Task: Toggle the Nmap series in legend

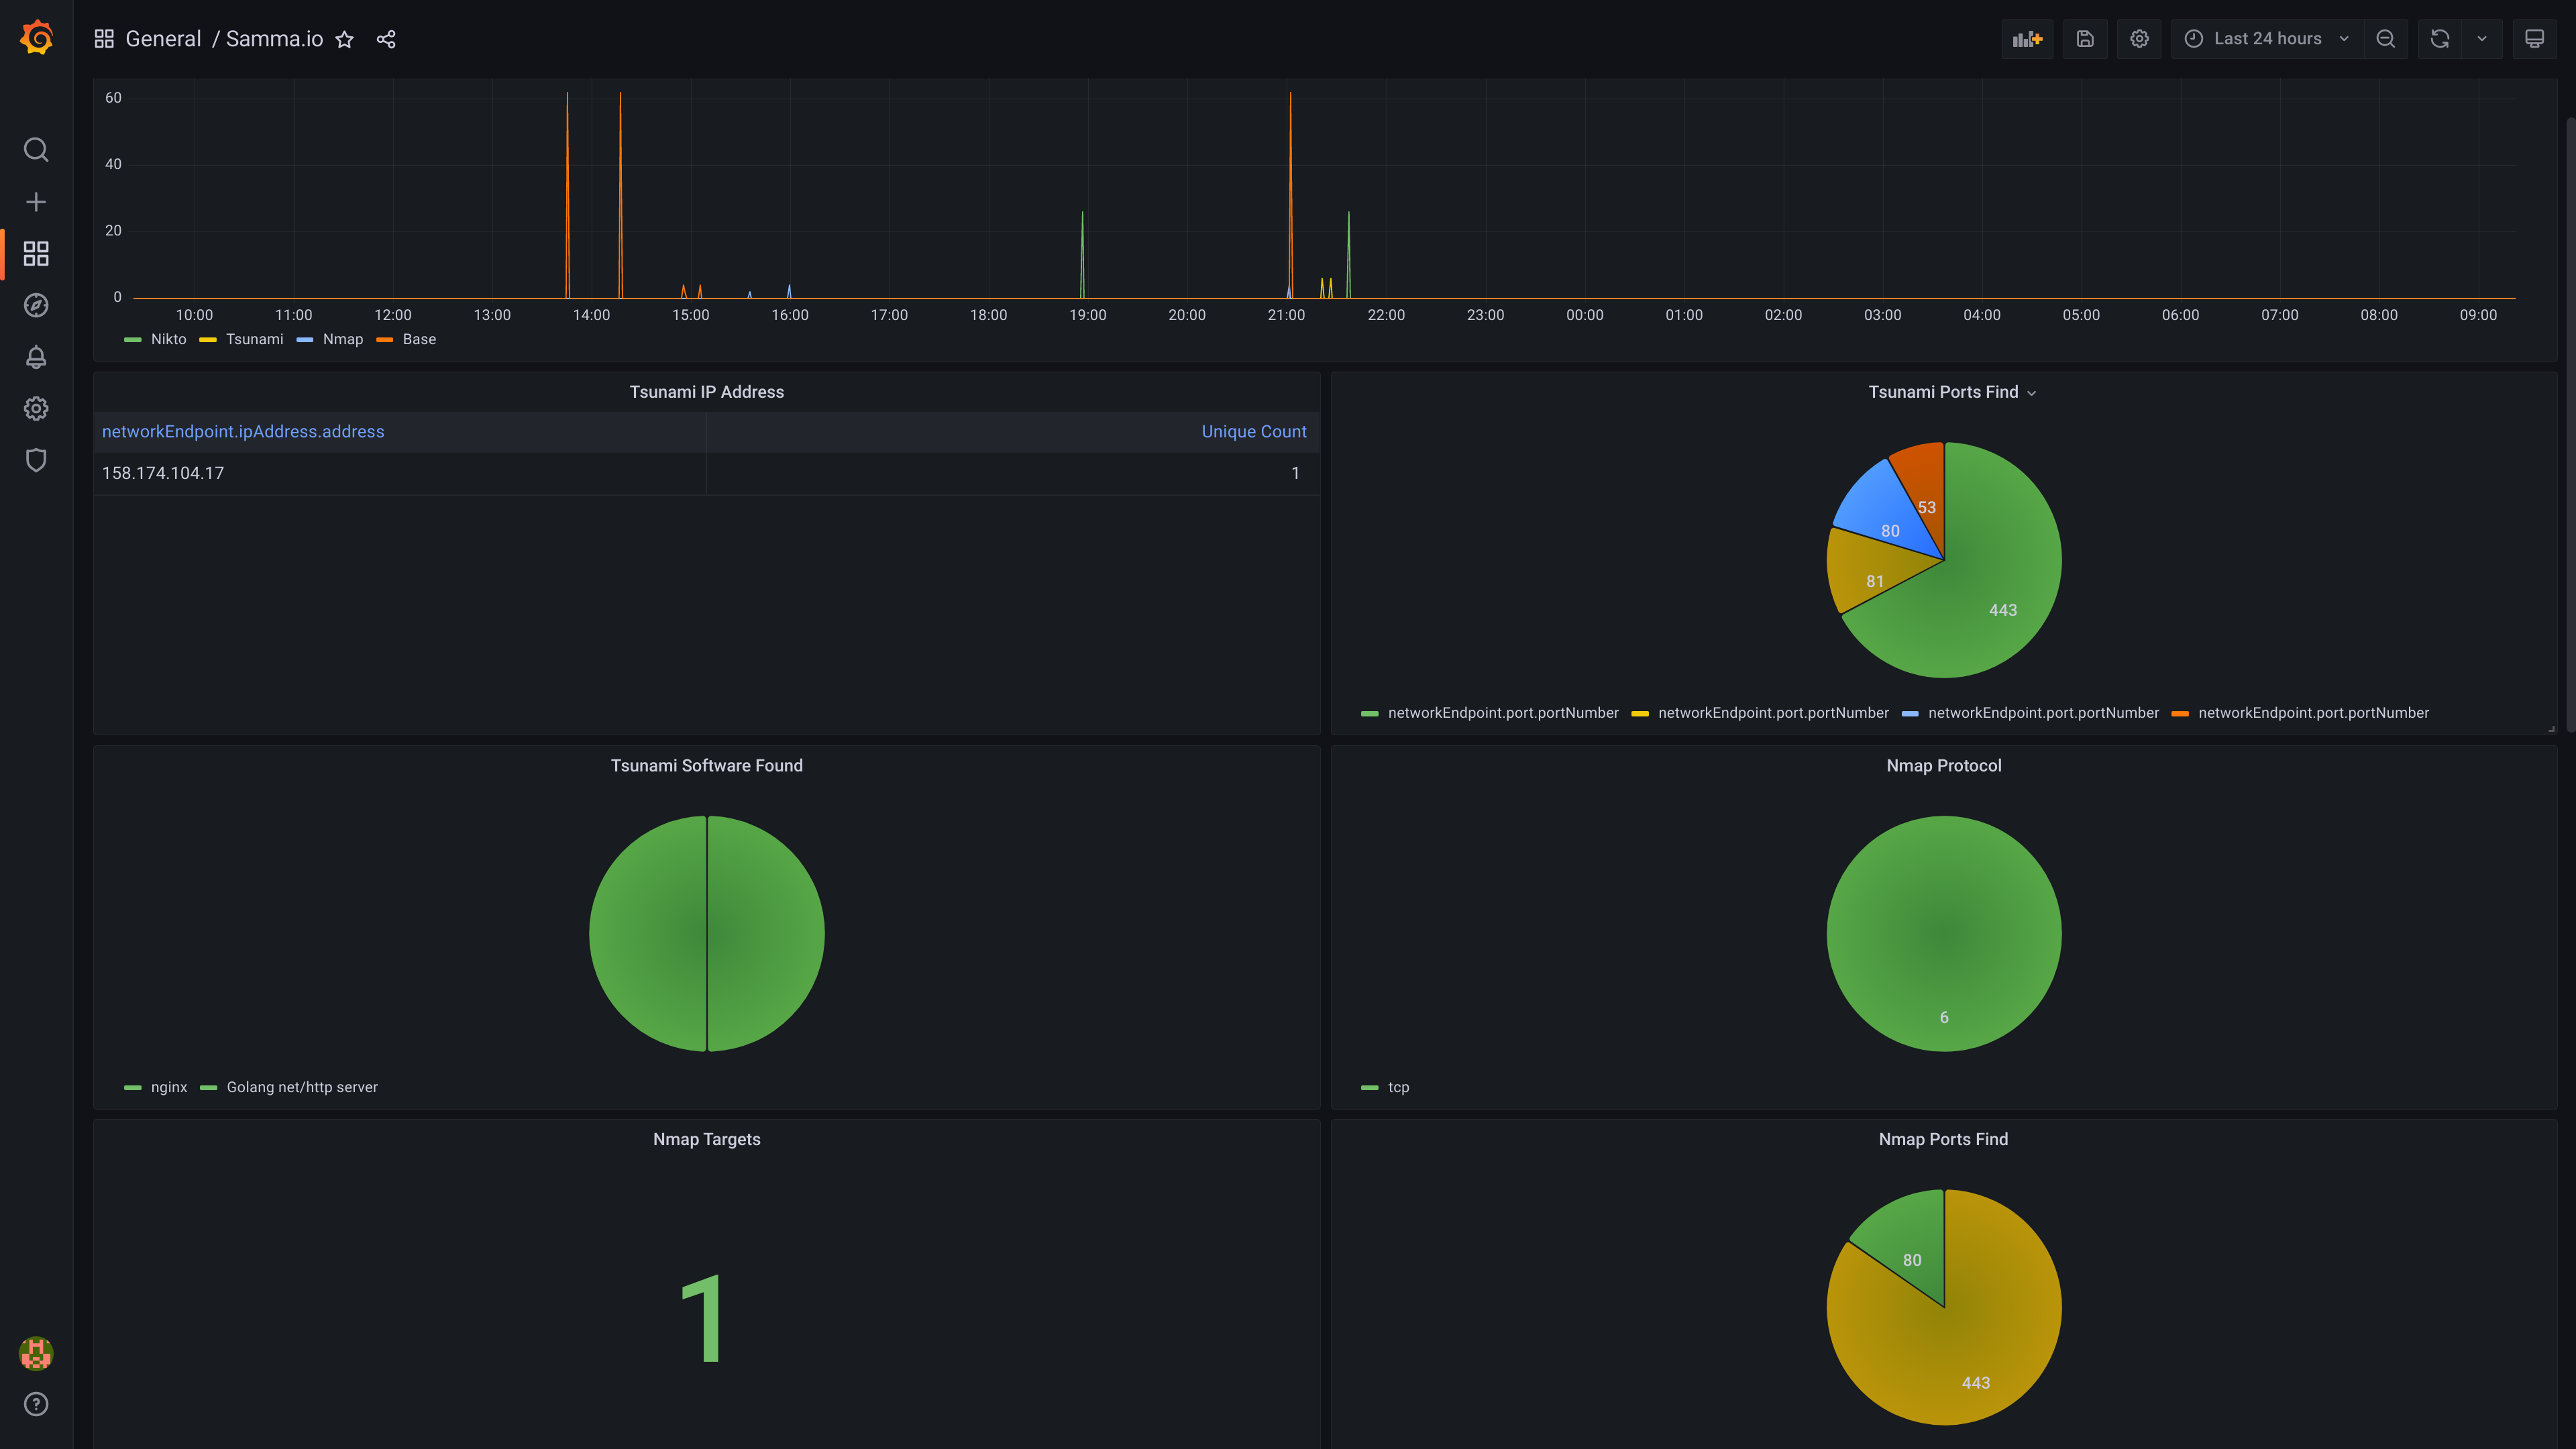Action: click(342, 339)
